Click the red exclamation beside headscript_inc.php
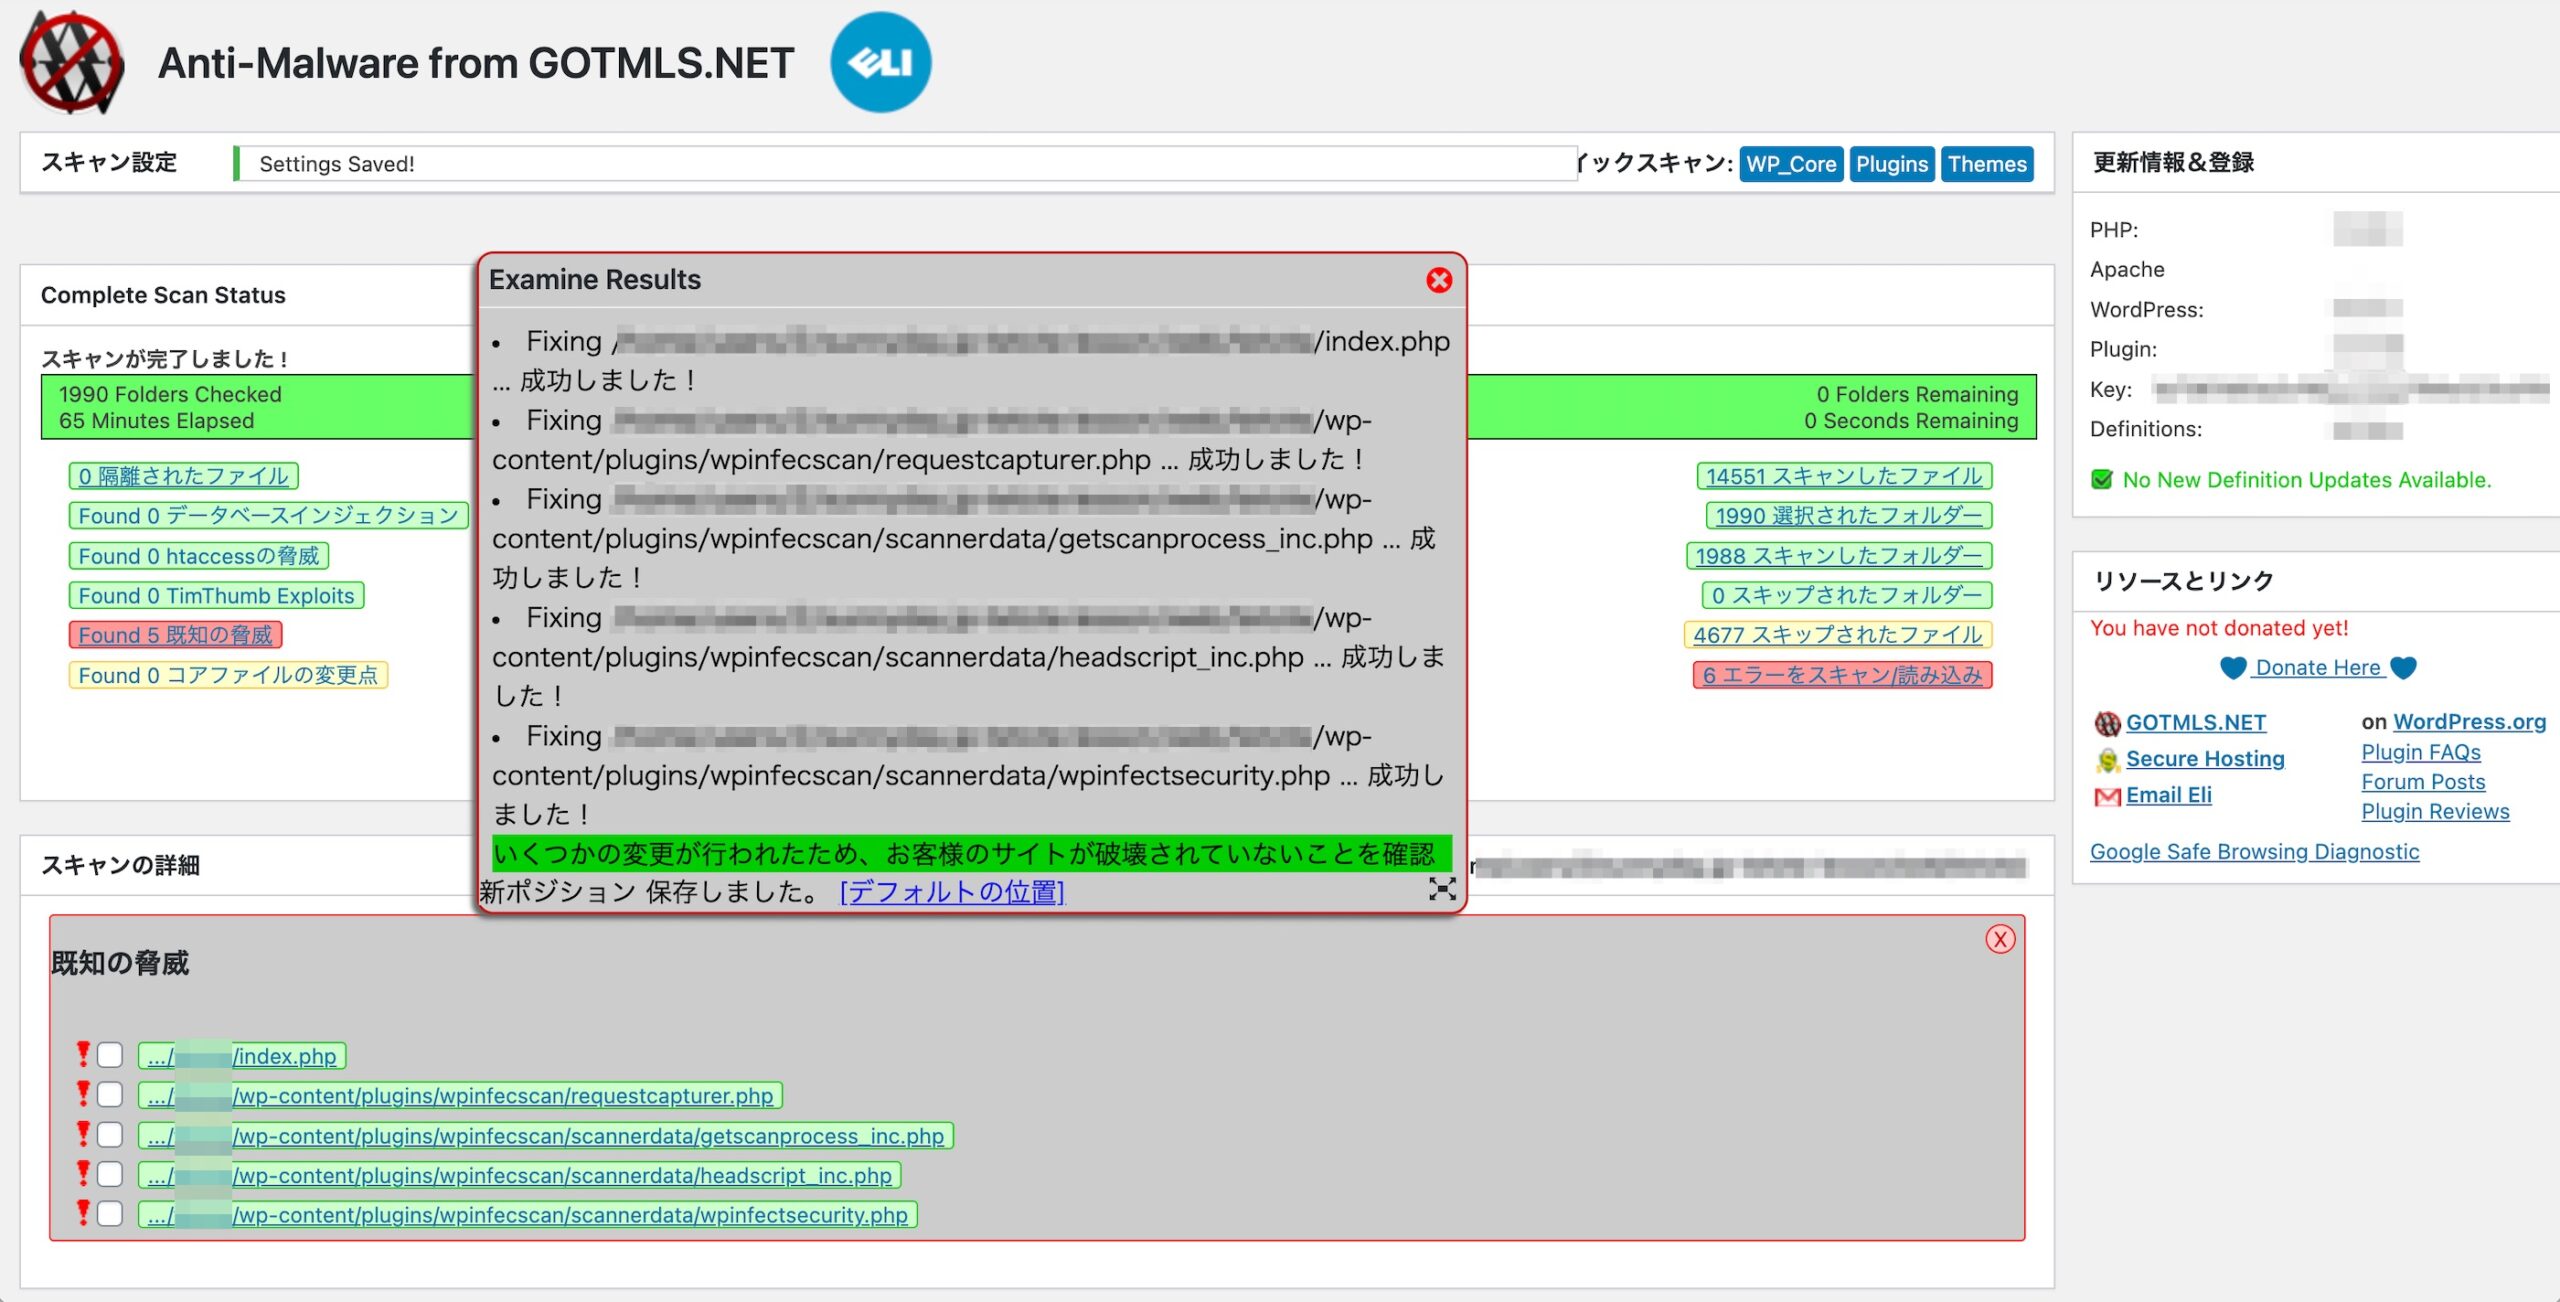 83,1173
